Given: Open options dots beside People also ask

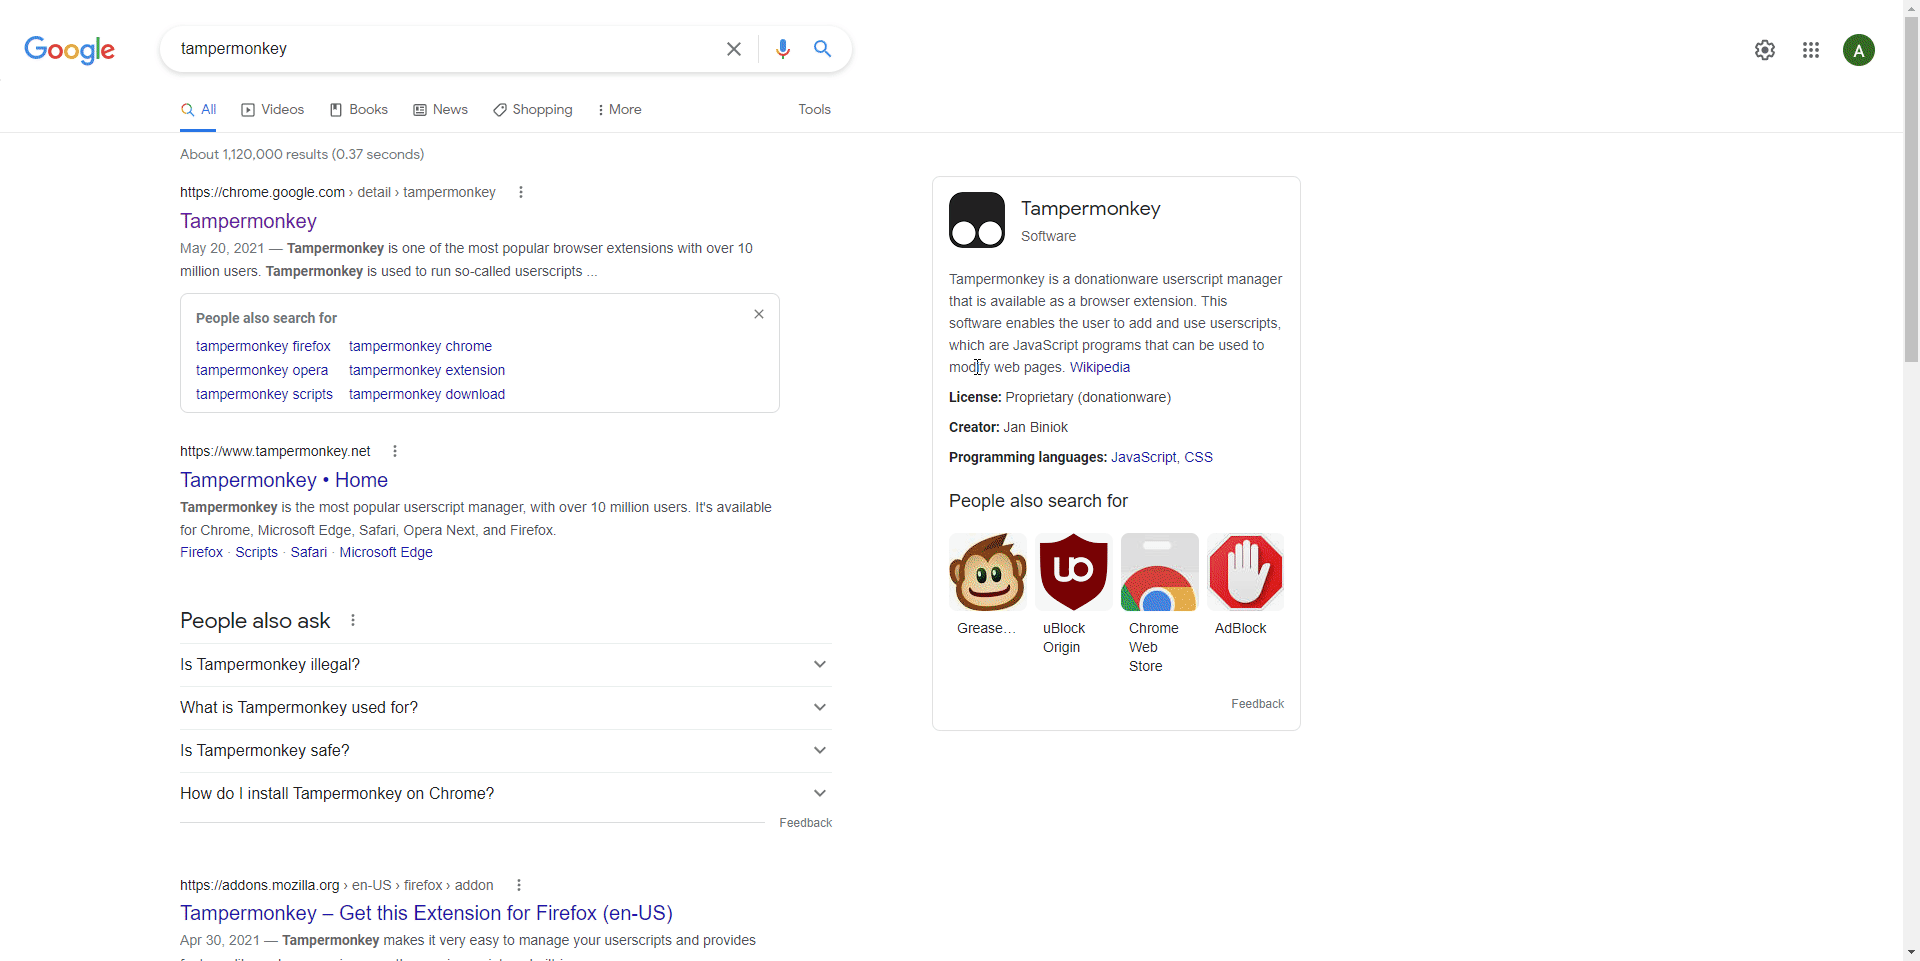Looking at the screenshot, I should 353,621.
